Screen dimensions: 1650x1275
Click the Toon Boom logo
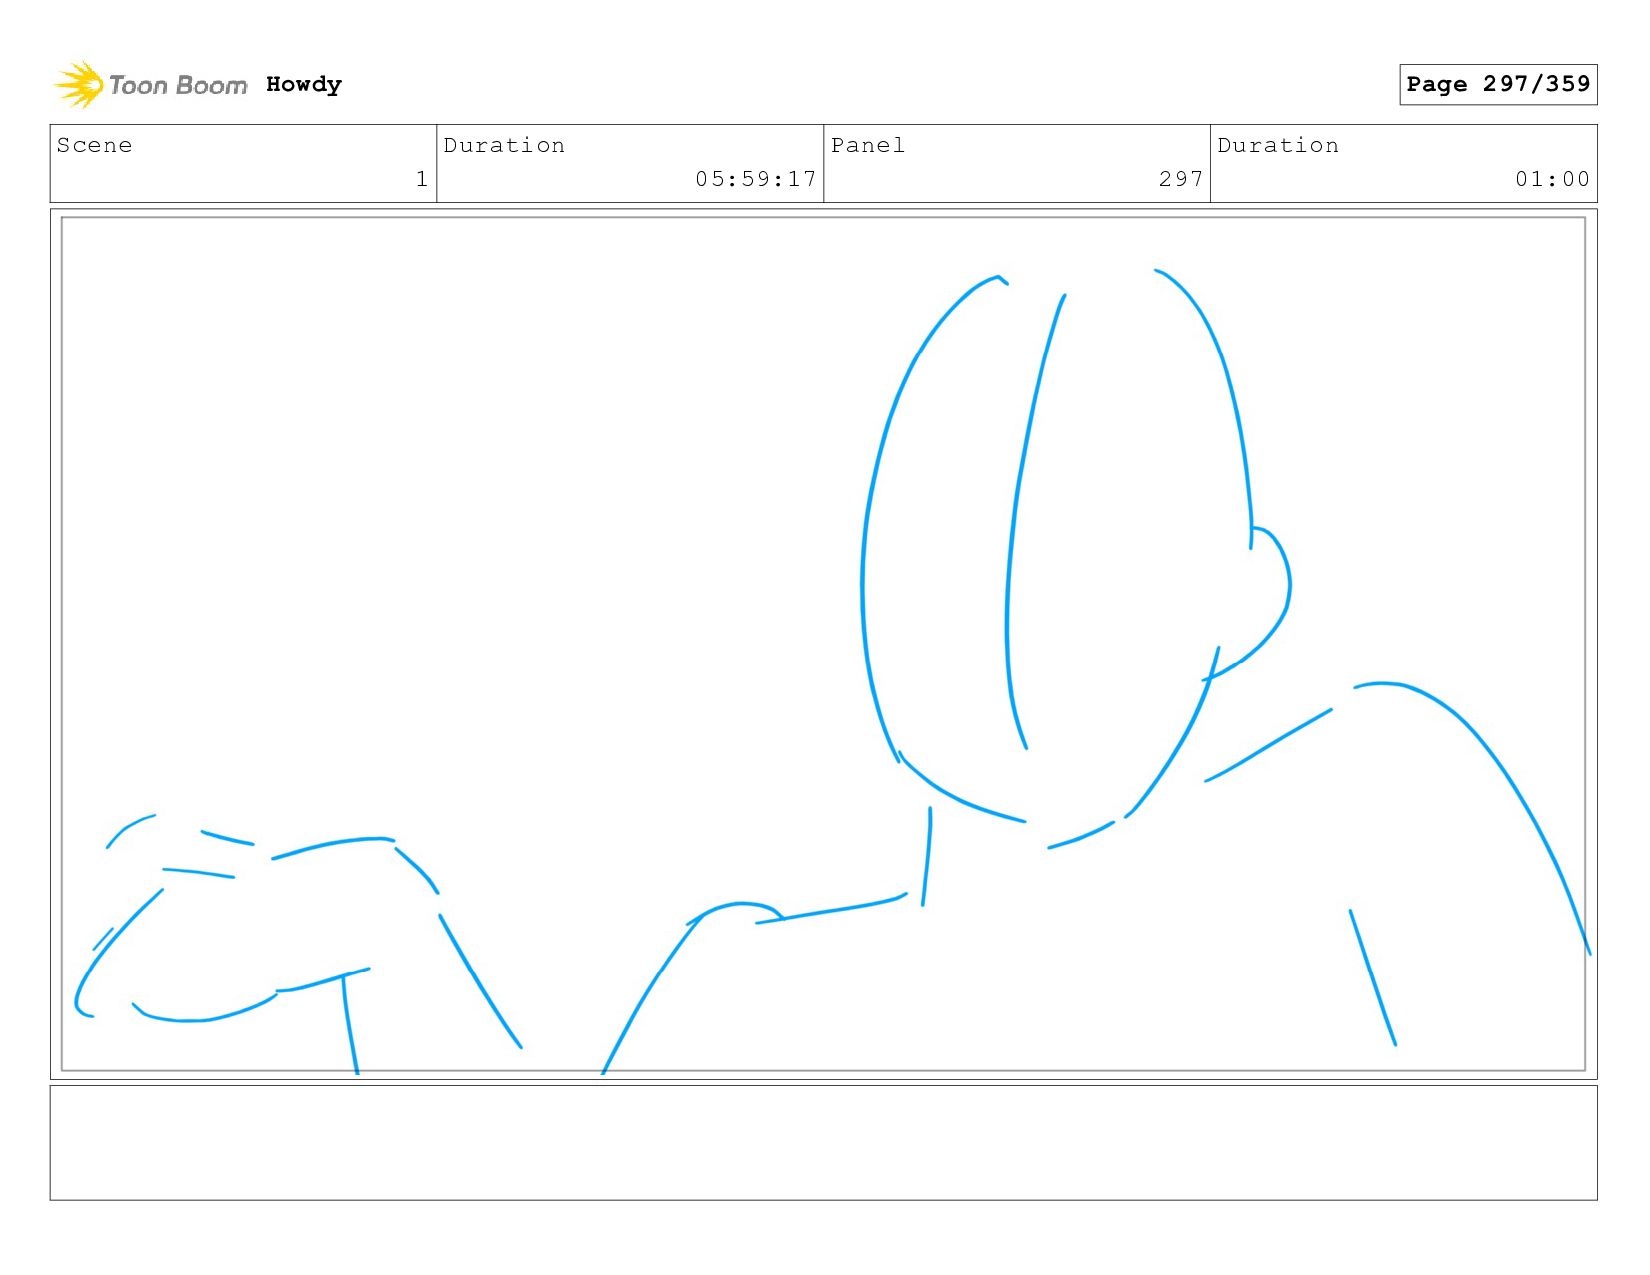[x=150, y=85]
